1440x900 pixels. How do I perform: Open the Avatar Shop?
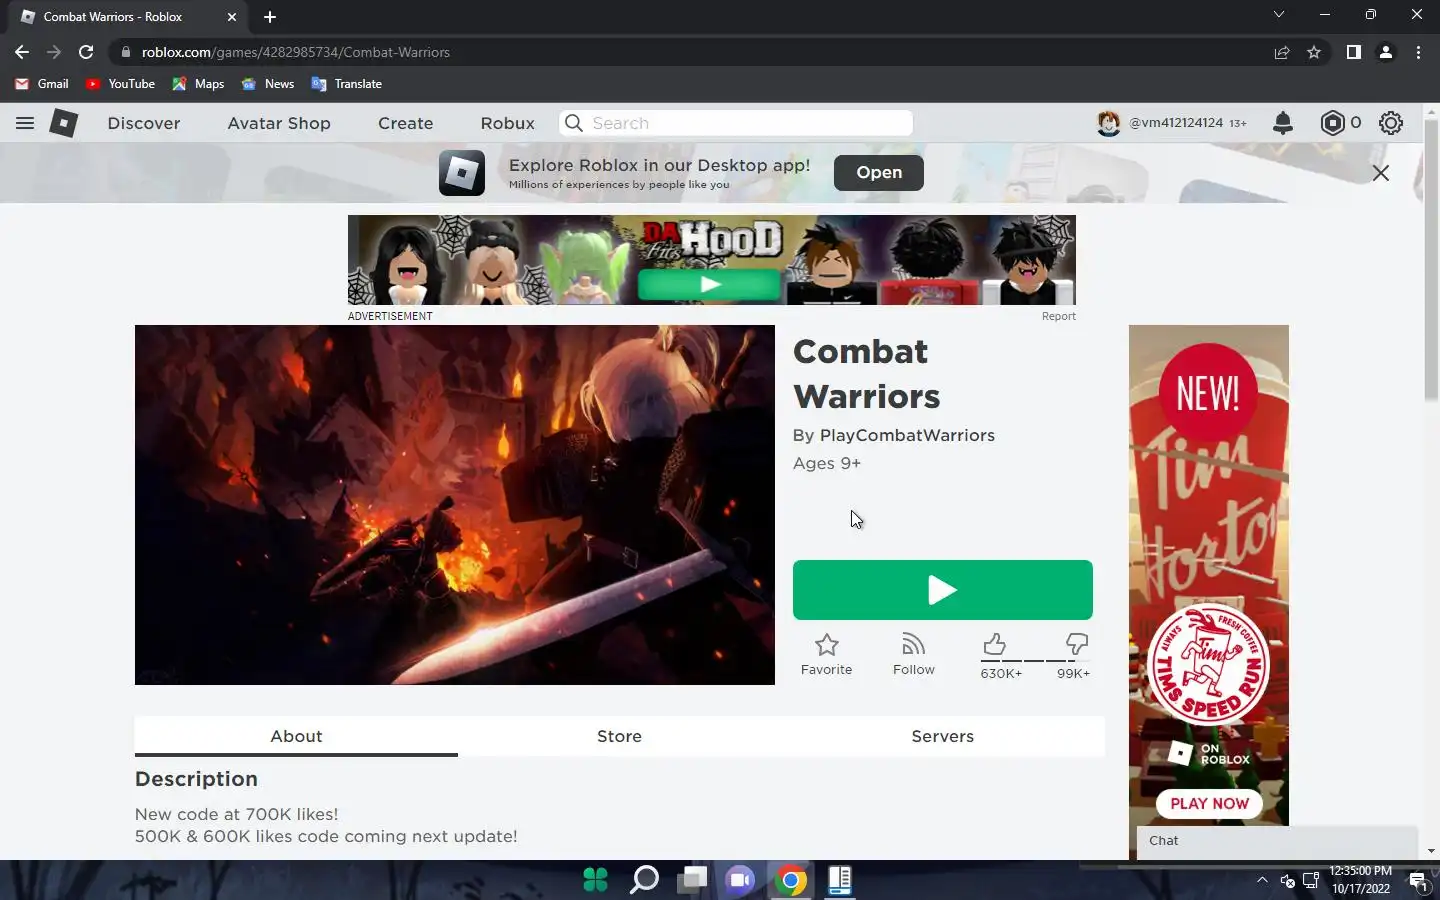[279, 123]
